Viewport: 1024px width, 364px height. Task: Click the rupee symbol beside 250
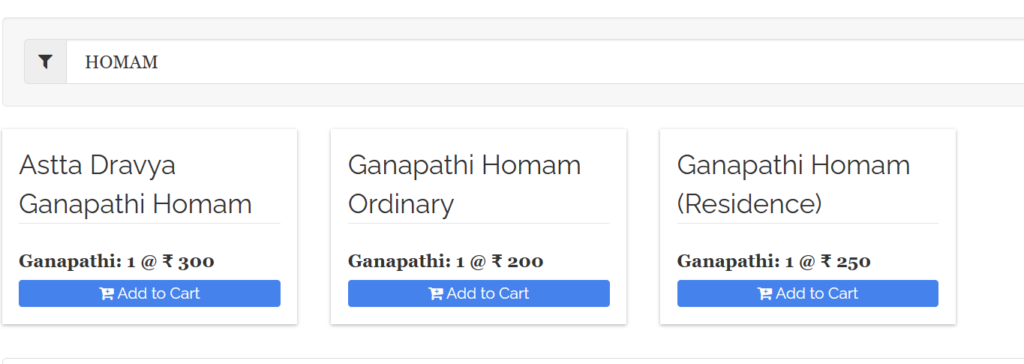click(826, 262)
